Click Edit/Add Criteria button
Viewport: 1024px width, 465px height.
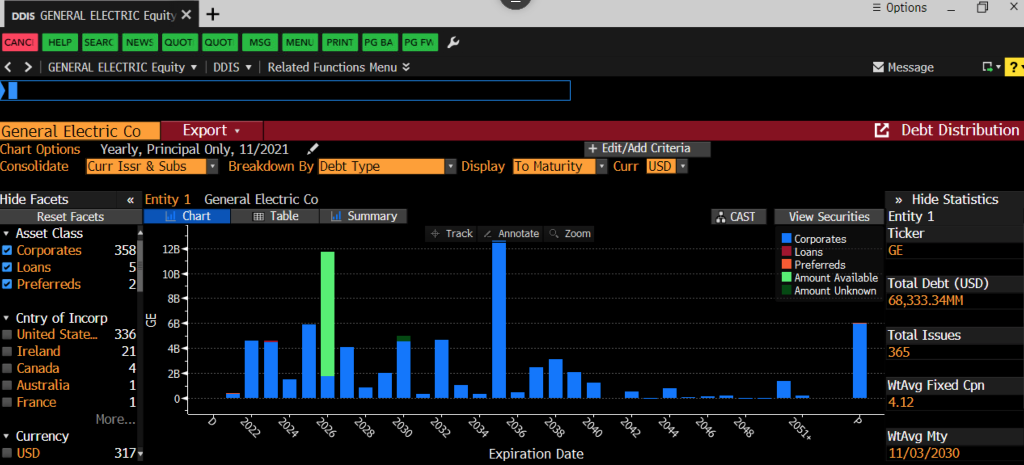(x=647, y=149)
